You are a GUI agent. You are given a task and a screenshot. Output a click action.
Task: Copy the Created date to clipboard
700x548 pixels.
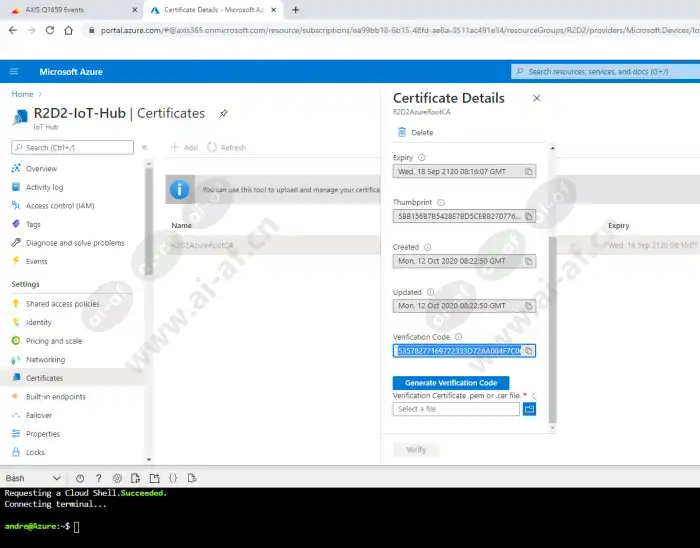coord(529,261)
